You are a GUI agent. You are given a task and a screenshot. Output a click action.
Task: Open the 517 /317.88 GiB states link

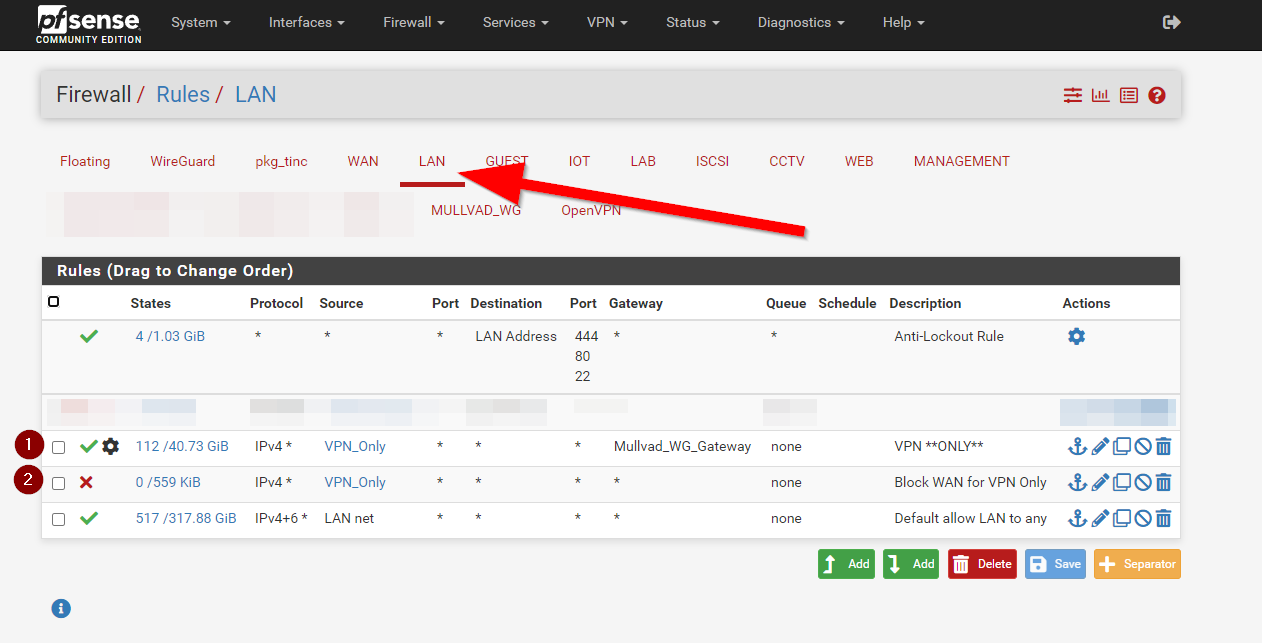pos(186,518)
